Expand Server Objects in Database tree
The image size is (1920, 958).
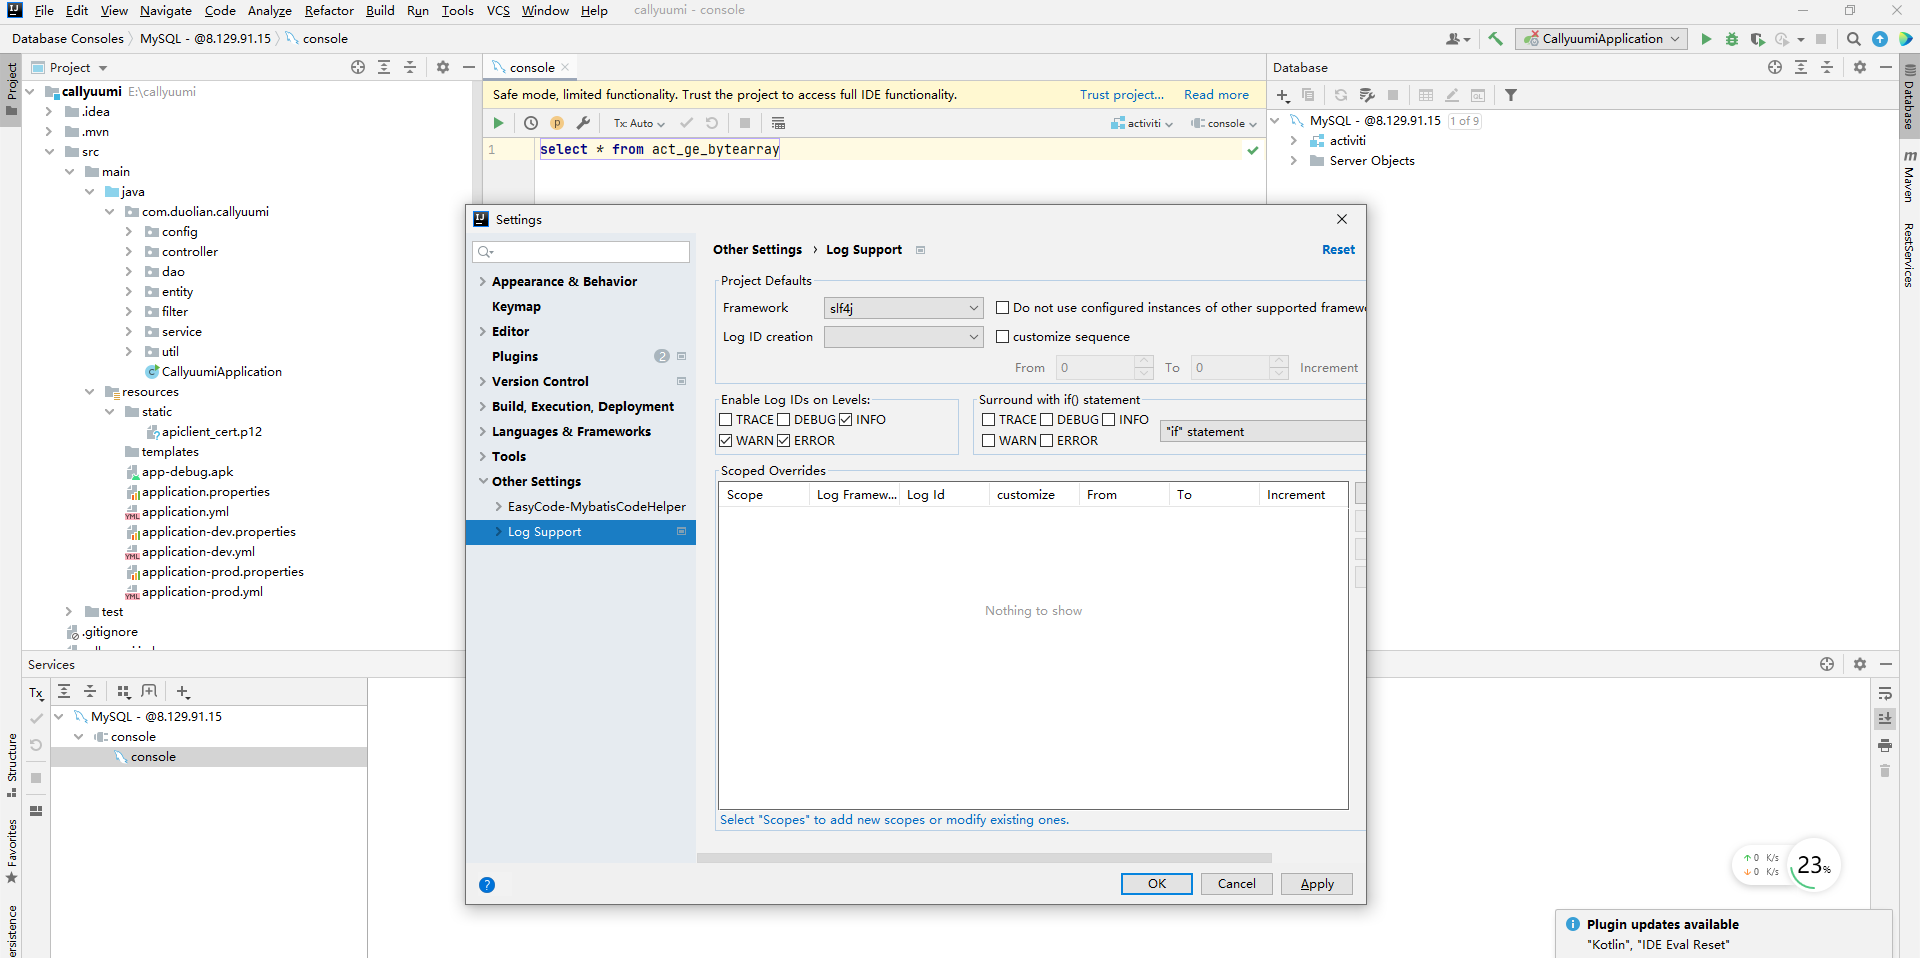[x=1294, y=161]
